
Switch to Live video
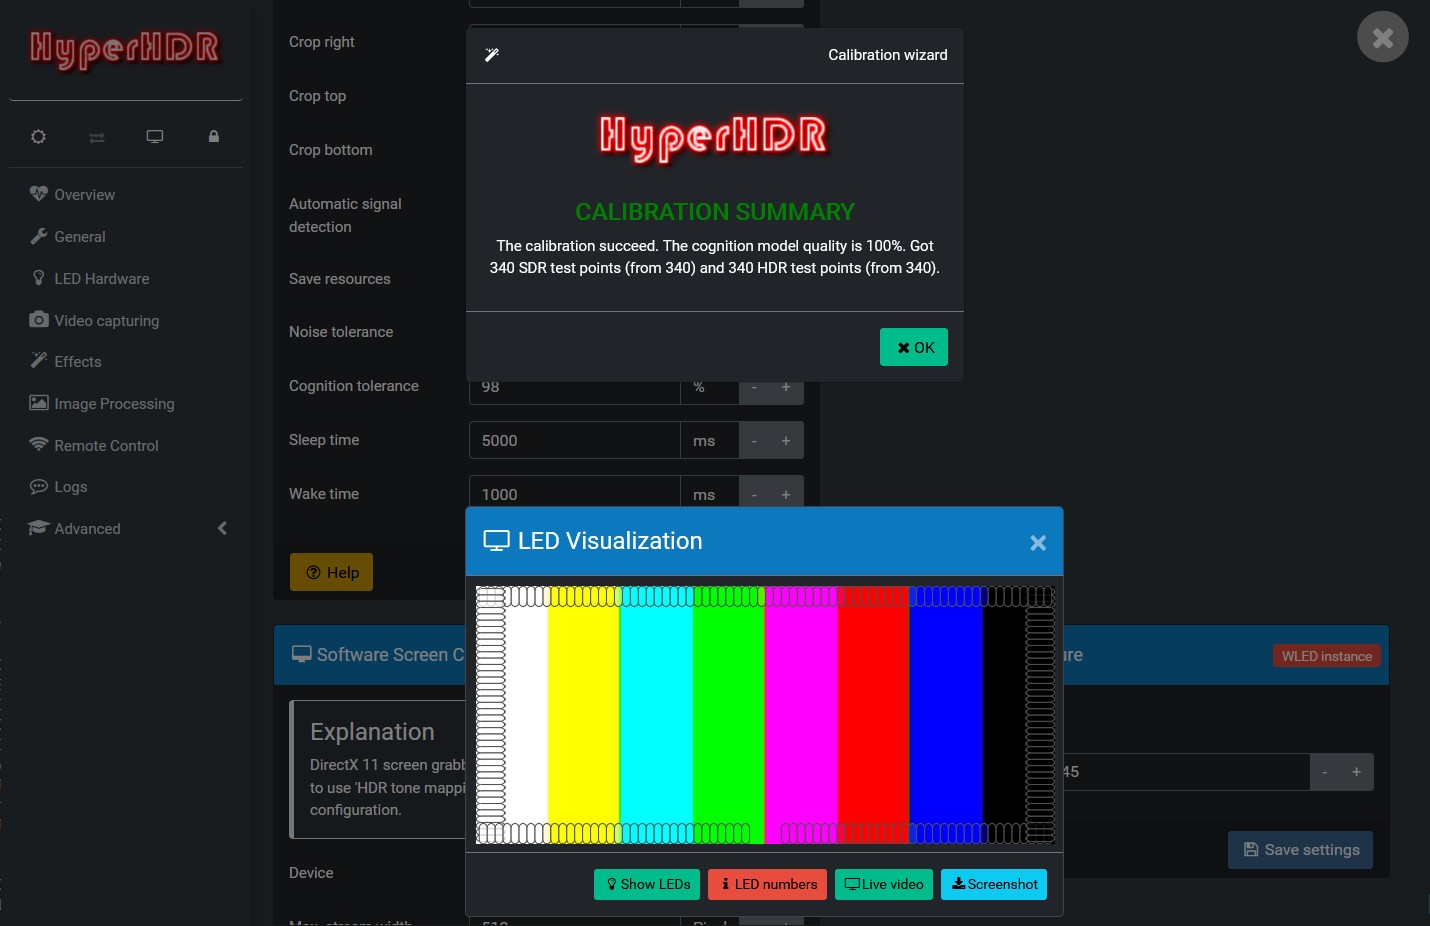point(884,884)
